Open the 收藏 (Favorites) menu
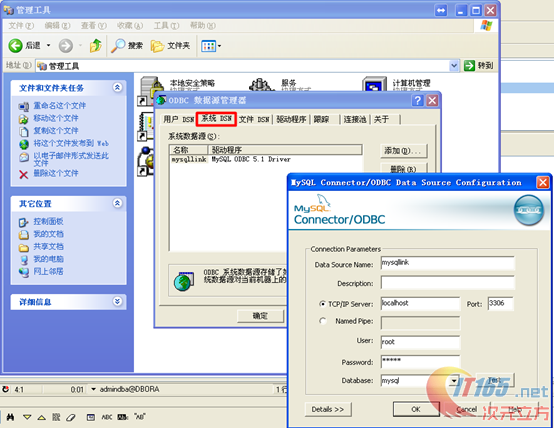 click(130, 25)
